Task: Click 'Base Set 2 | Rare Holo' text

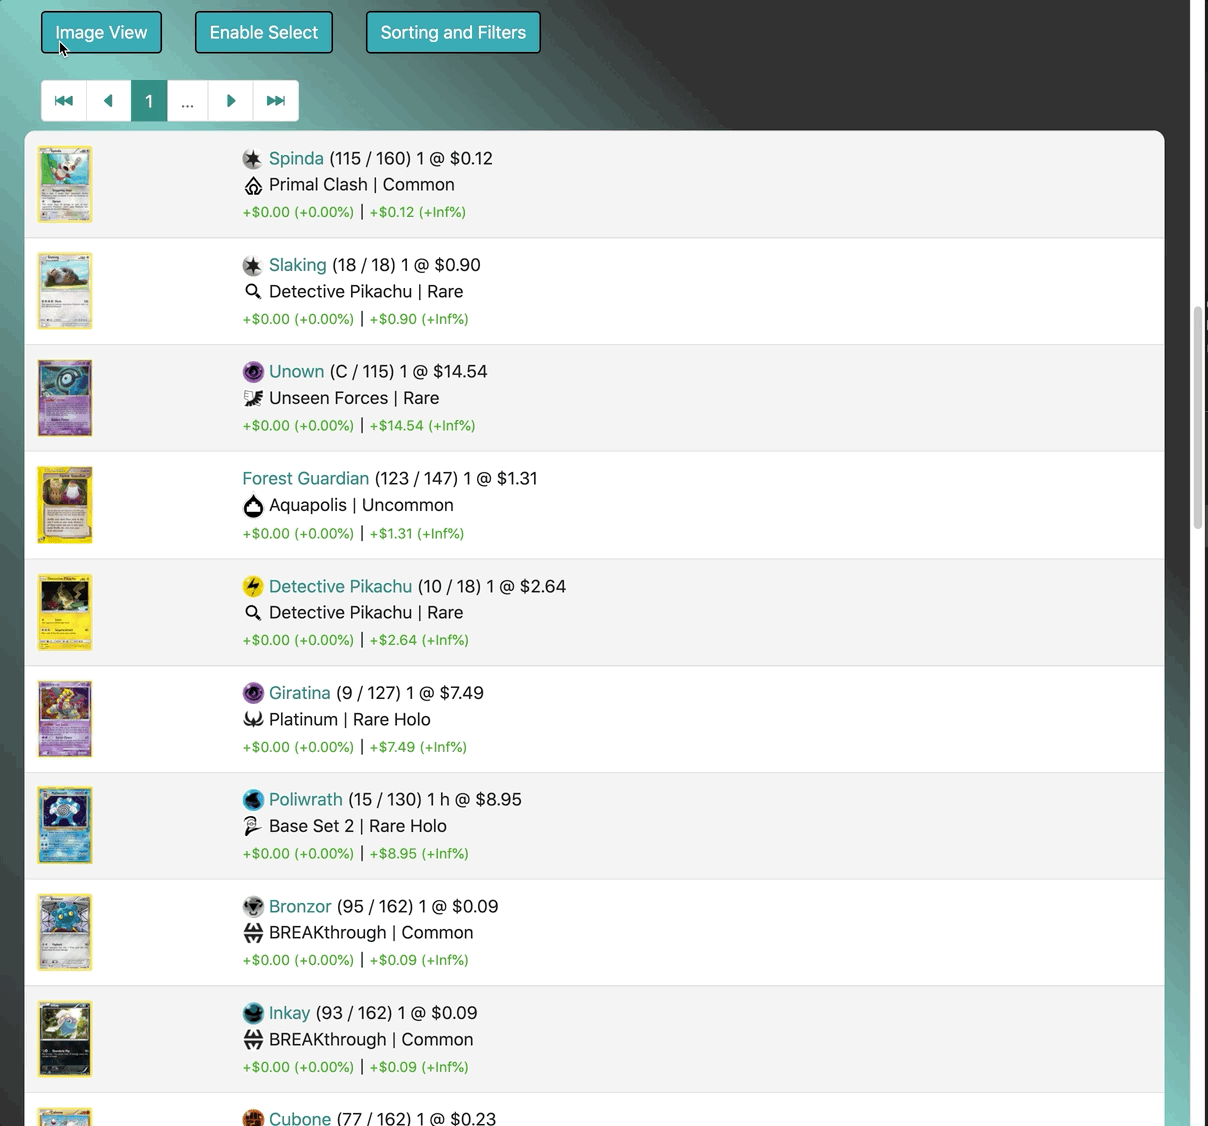Action: 358,826
